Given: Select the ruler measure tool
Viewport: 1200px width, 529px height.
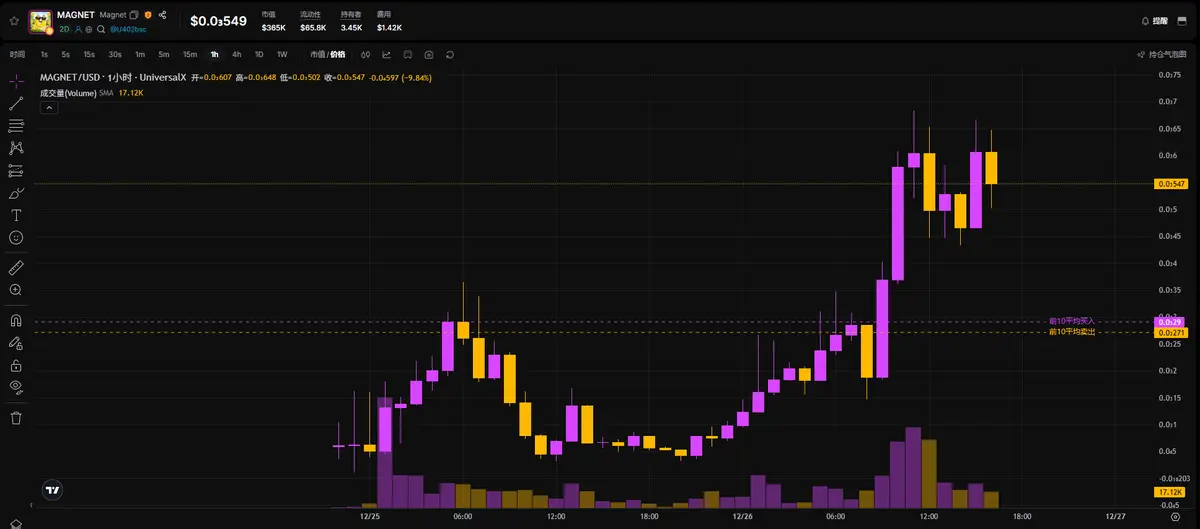Looking at the screenshot, I should click(x=16, y=267).
